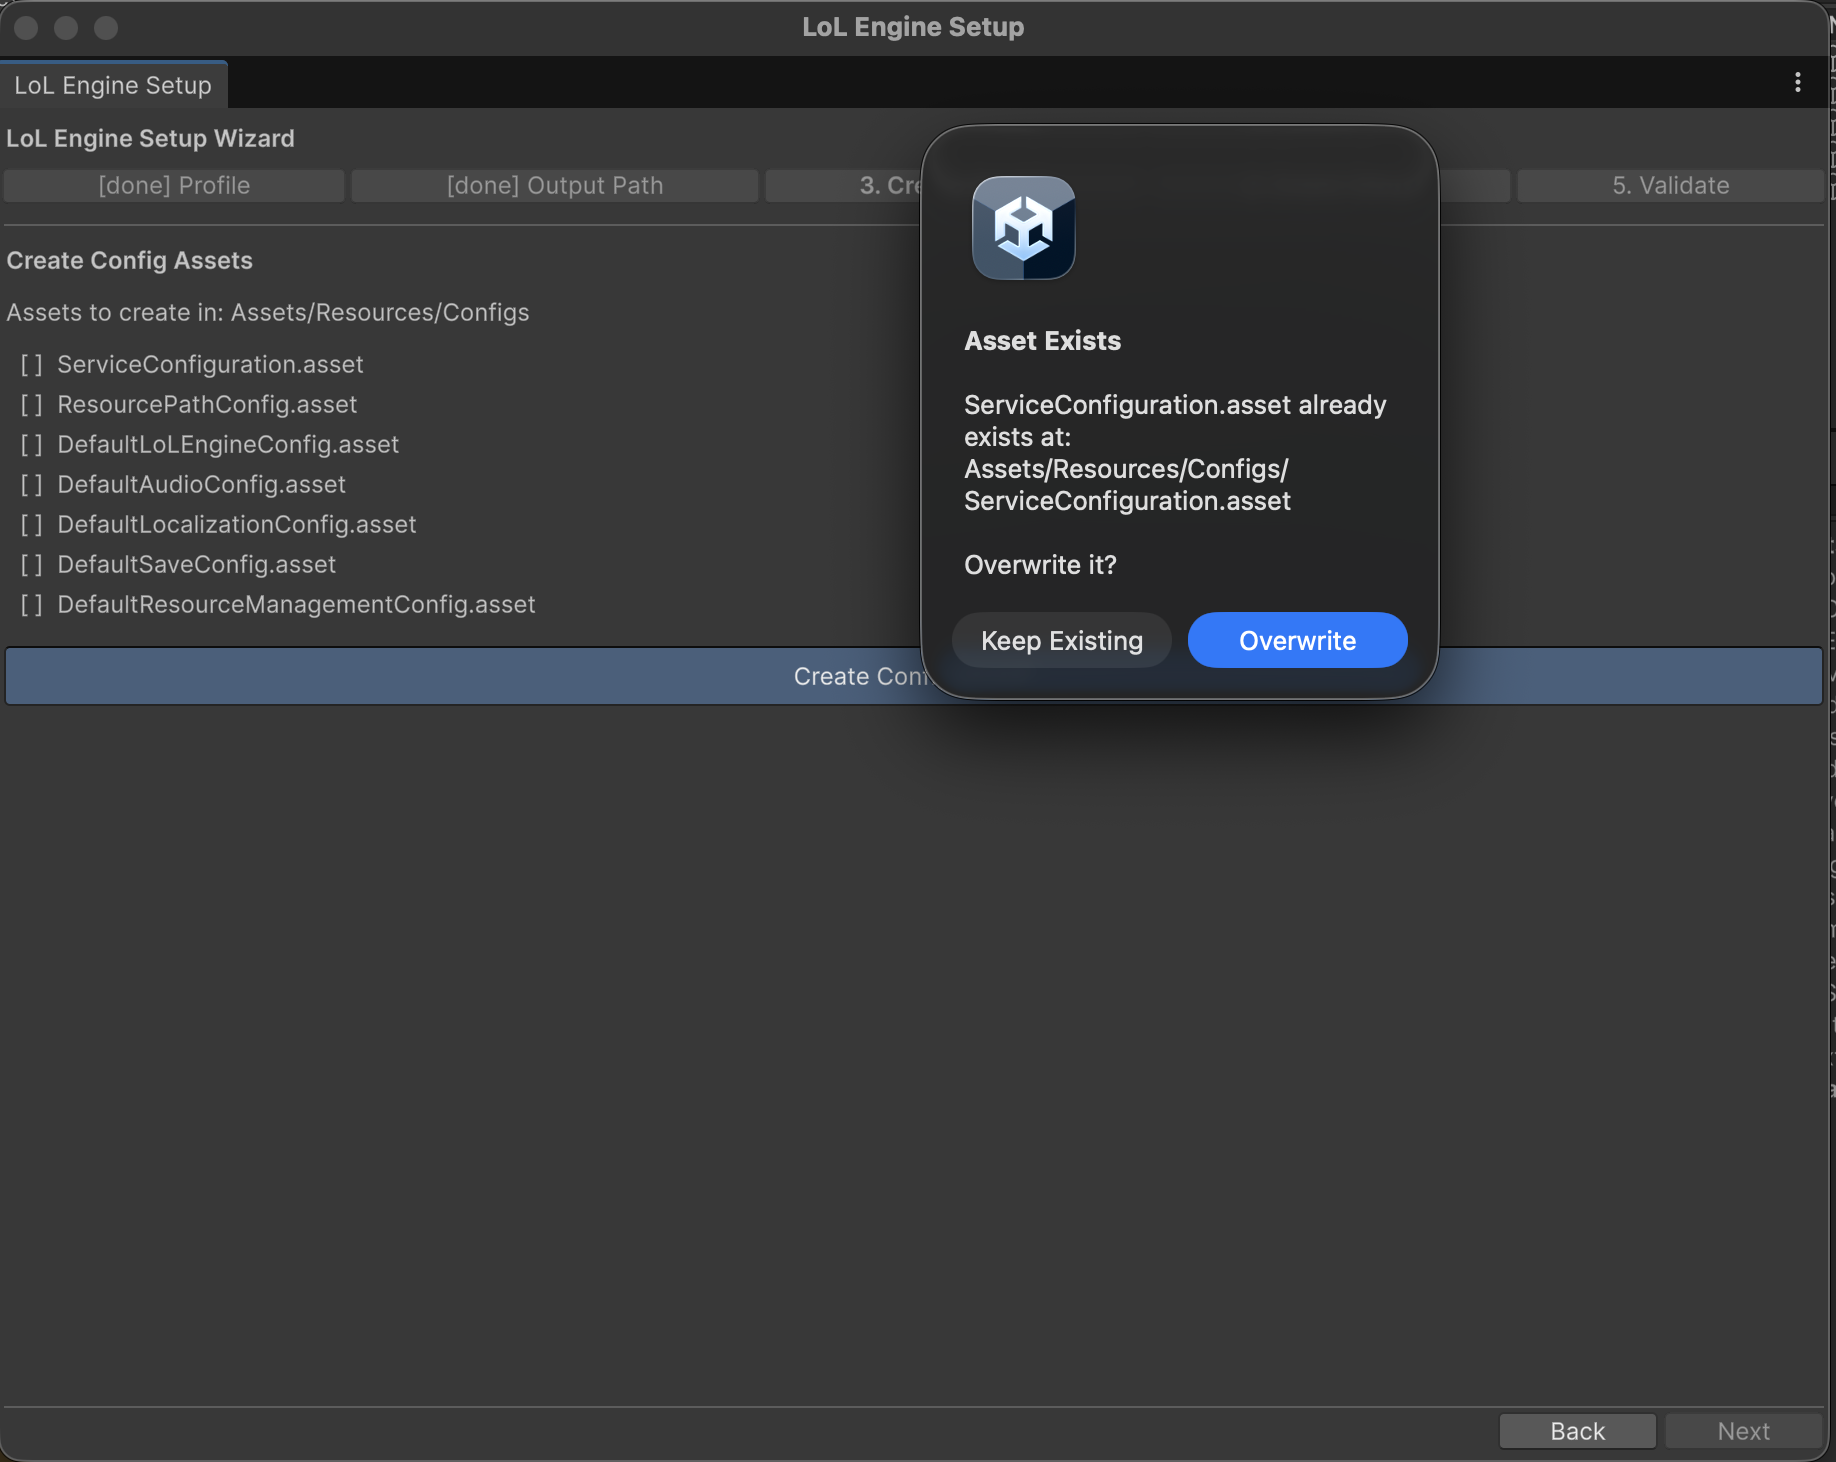
Task: Open step 3 Create wizard tab
Action: [845, 185]
